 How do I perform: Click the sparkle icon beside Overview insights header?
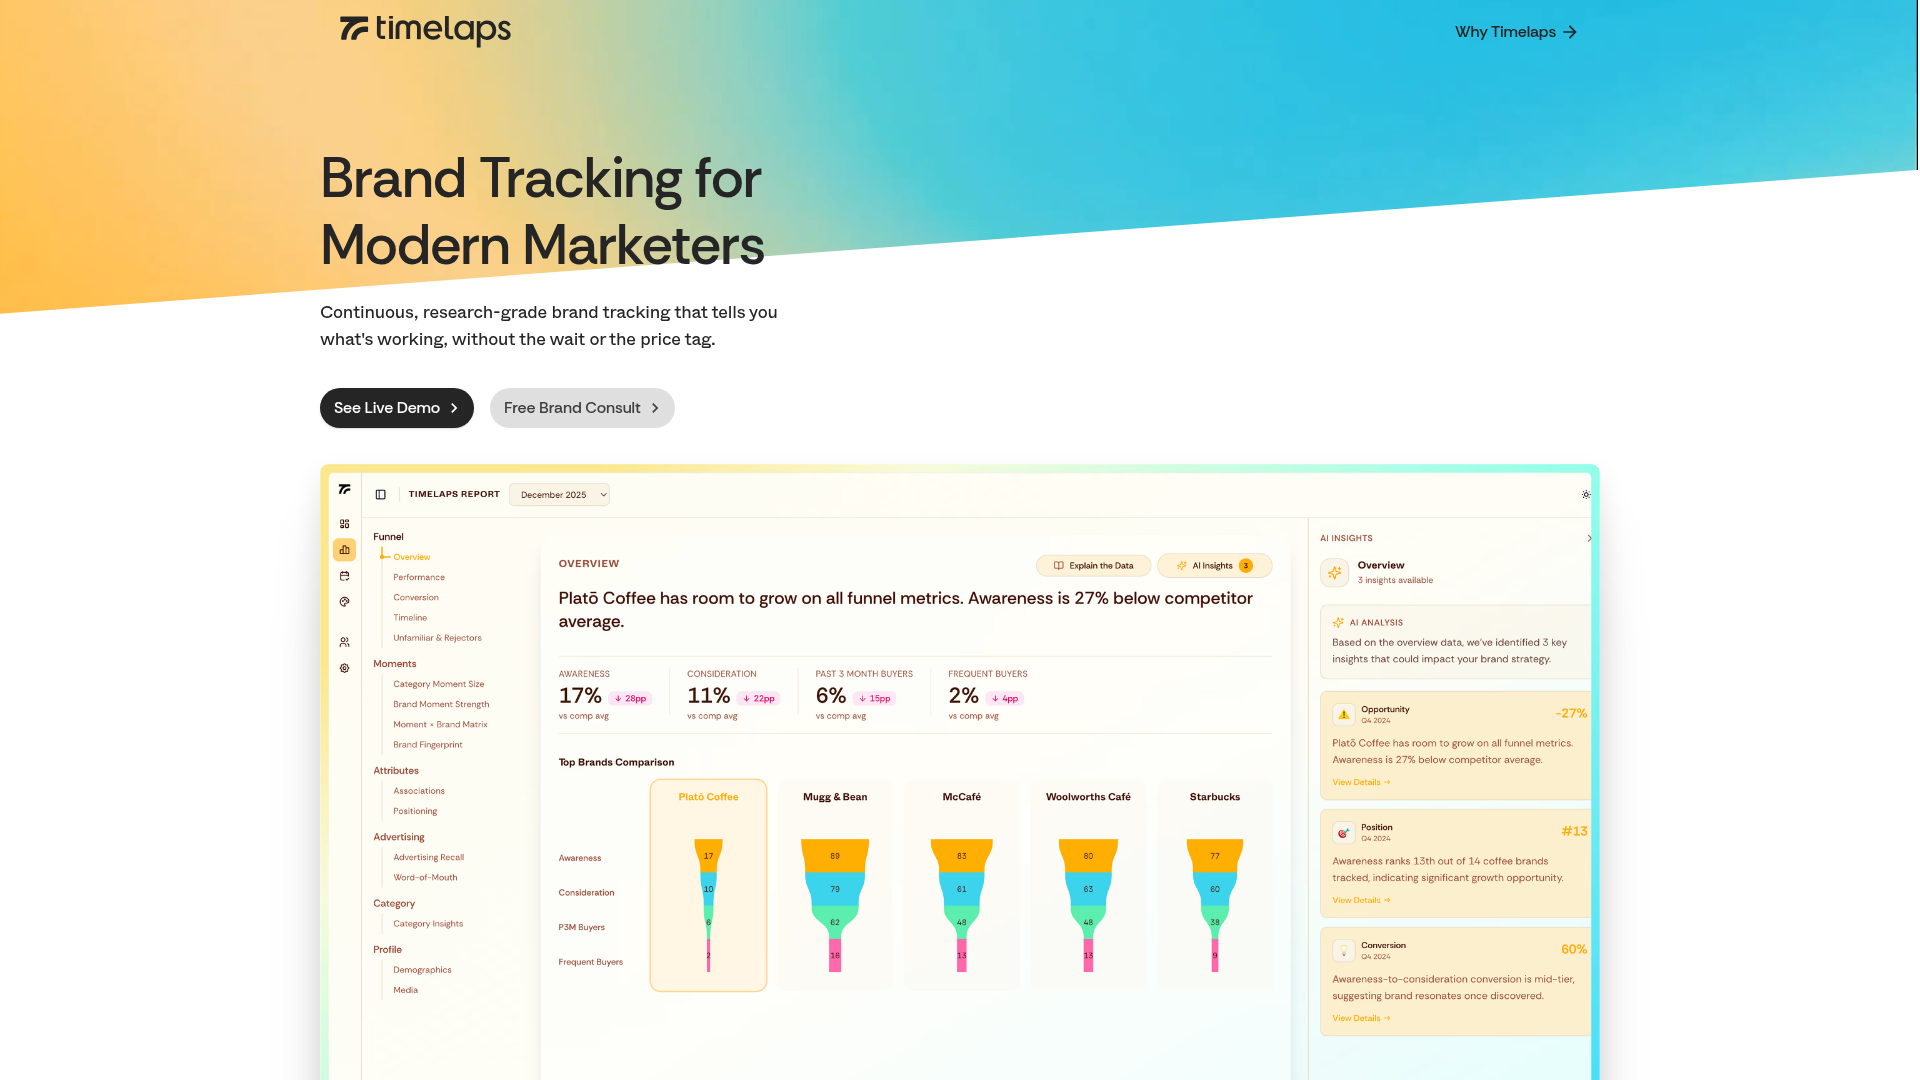[1334, 572]
